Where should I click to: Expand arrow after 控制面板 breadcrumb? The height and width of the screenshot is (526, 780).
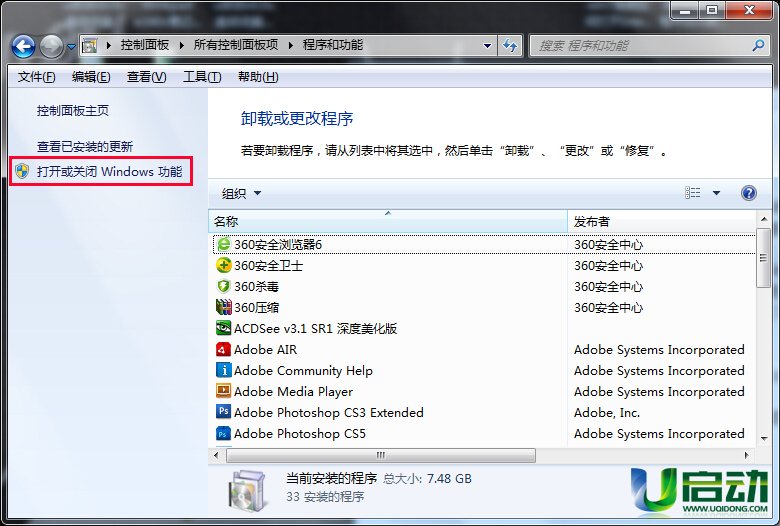point(182,46)
